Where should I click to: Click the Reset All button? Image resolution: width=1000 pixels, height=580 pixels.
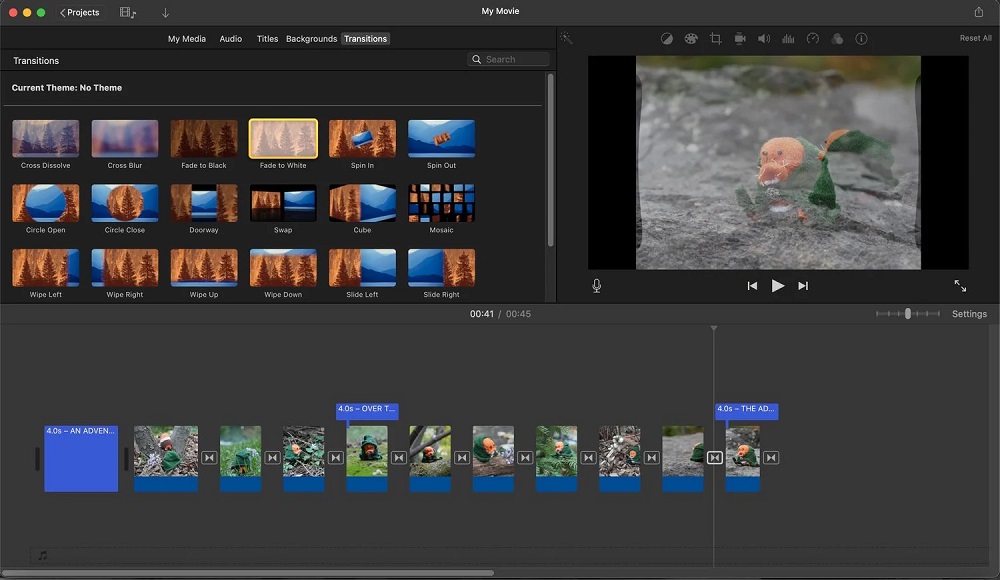(975, 39)
